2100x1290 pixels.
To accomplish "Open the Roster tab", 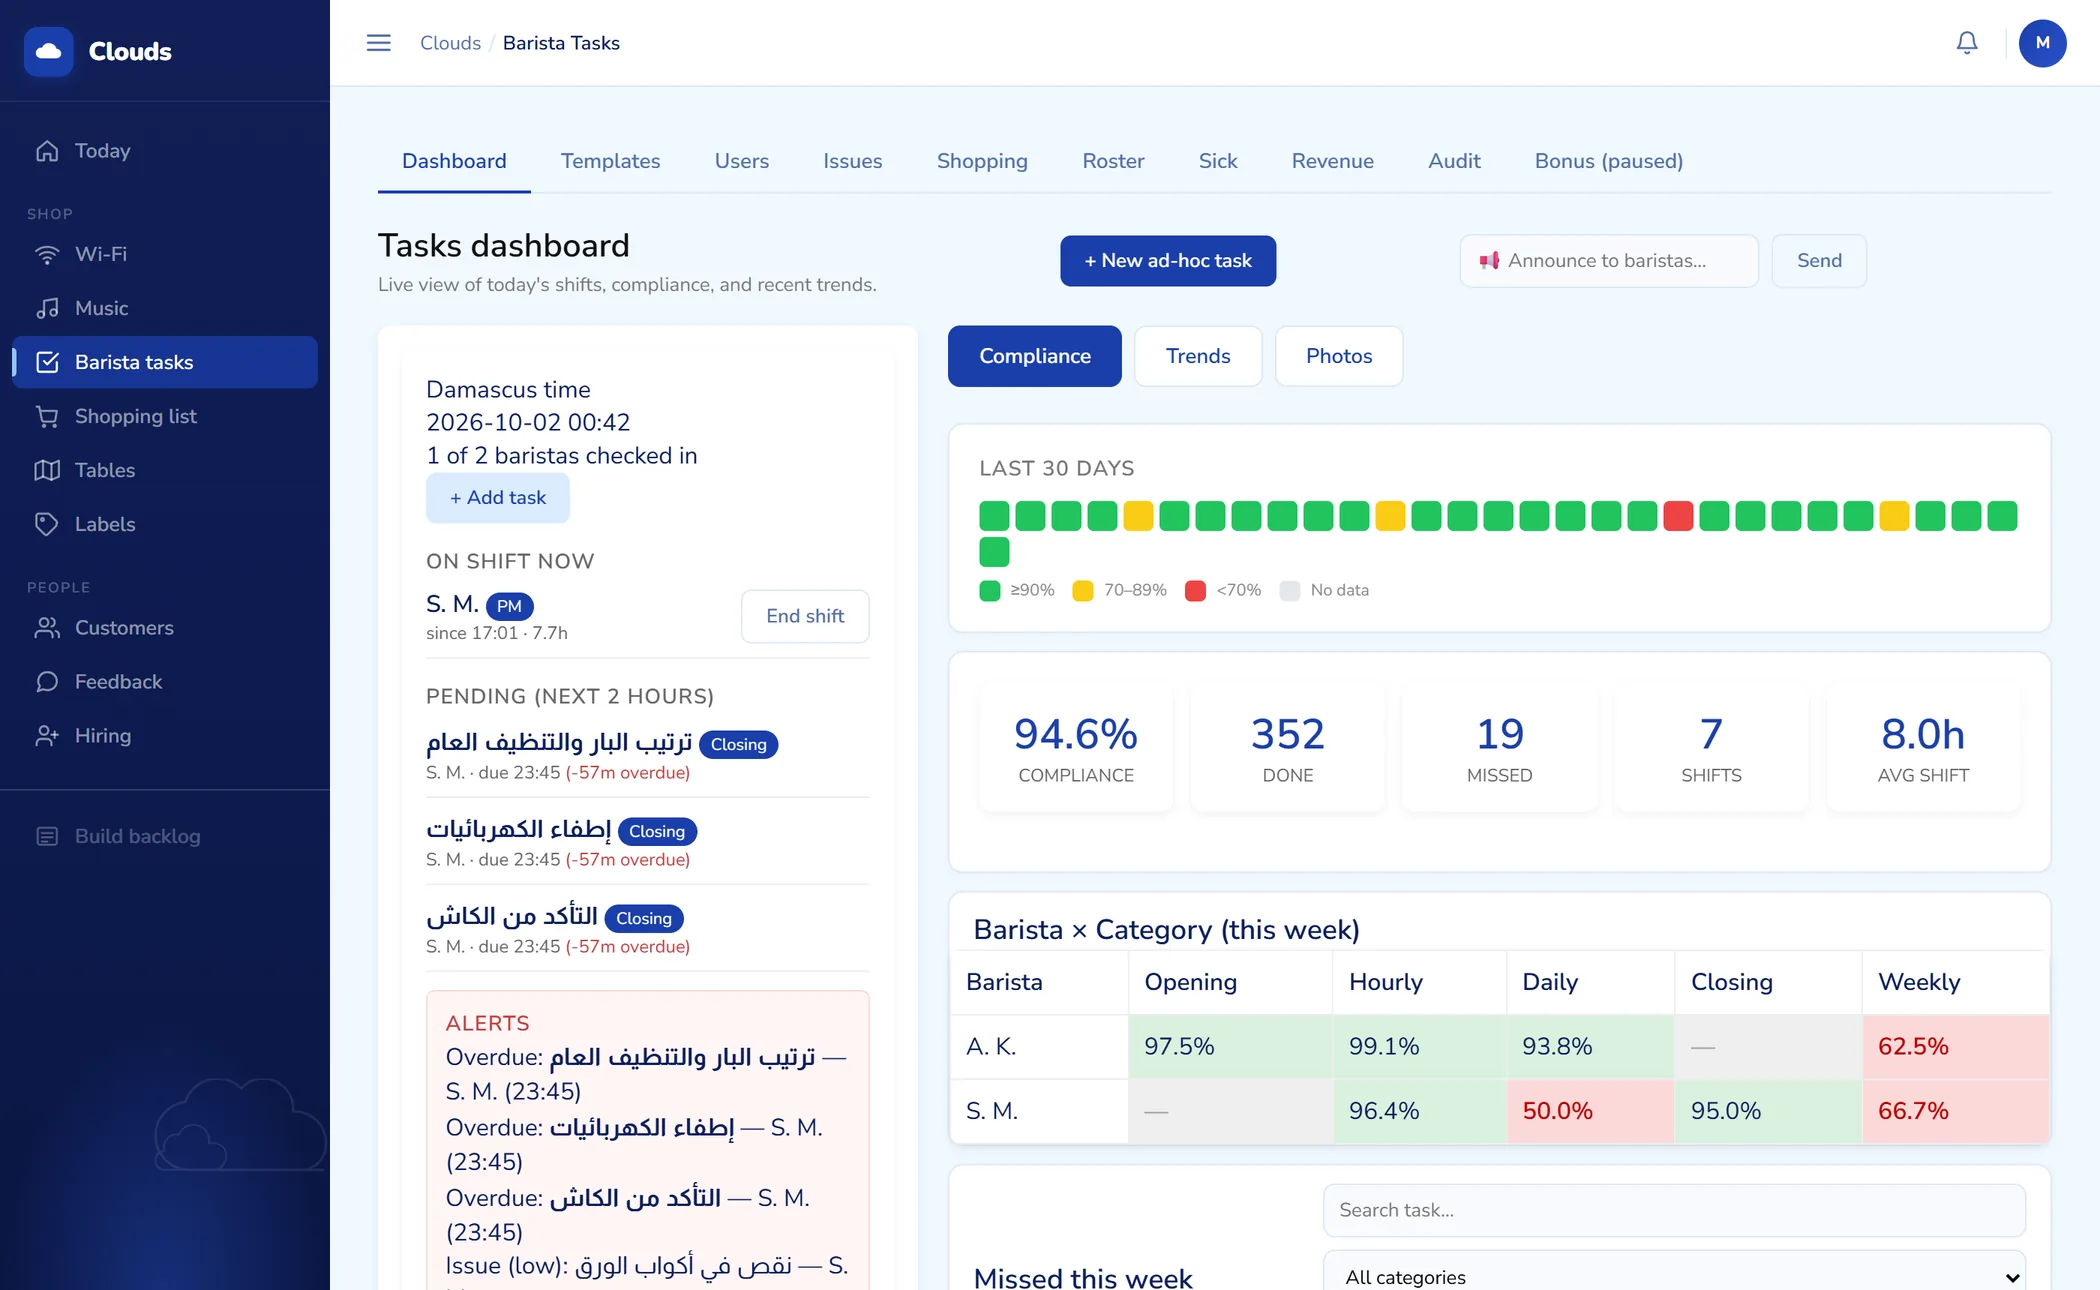I will [x=1113, y=161].
